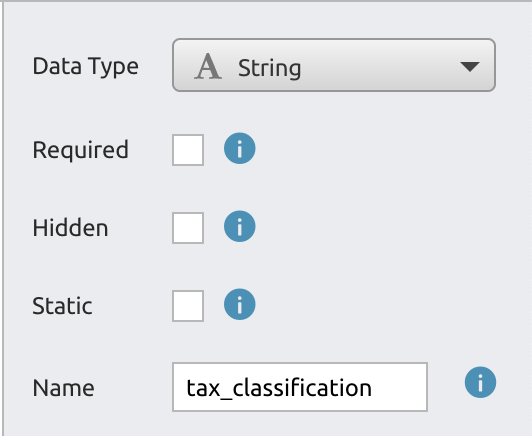Click the Hidden label text
The width and height of the screenshot is (532, 436).
tap(70, 228)
